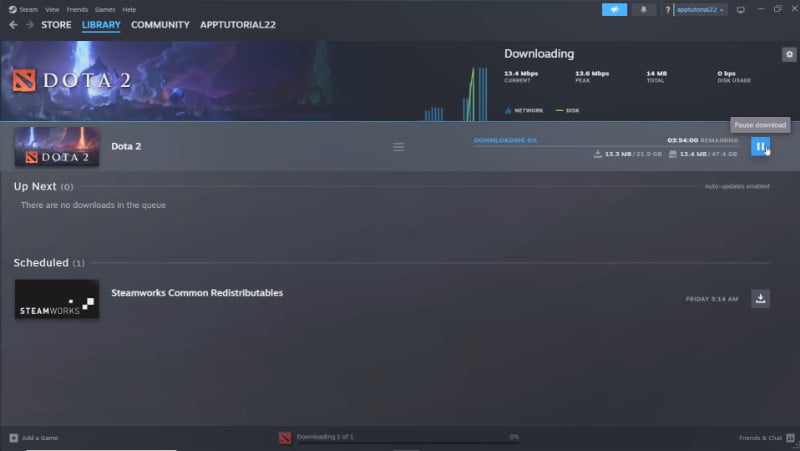This screenshot has width=800, height=451.
Task: Click the Friends & Chat label
Action: [760, 438]
